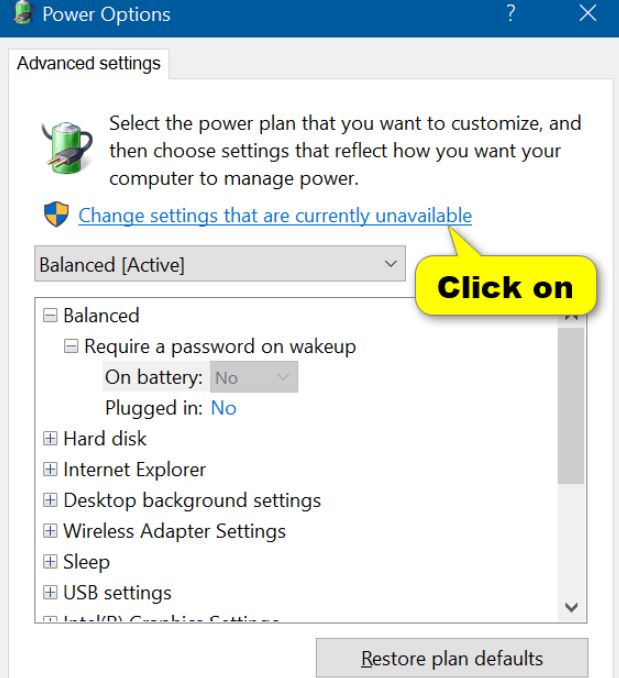This screenshot has height=678, width=619.
Task: Collapse Require a password on wakeup
Action: (71, 347)
